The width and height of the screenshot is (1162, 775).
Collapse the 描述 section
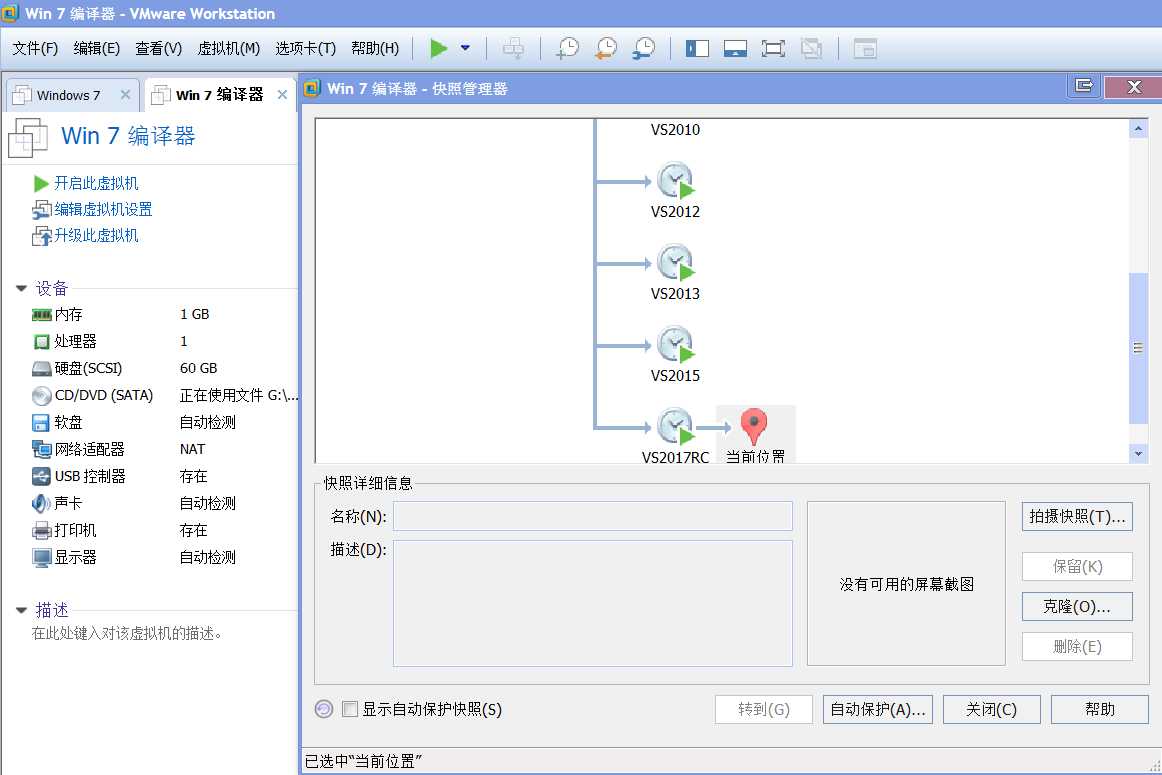[21, 611]
